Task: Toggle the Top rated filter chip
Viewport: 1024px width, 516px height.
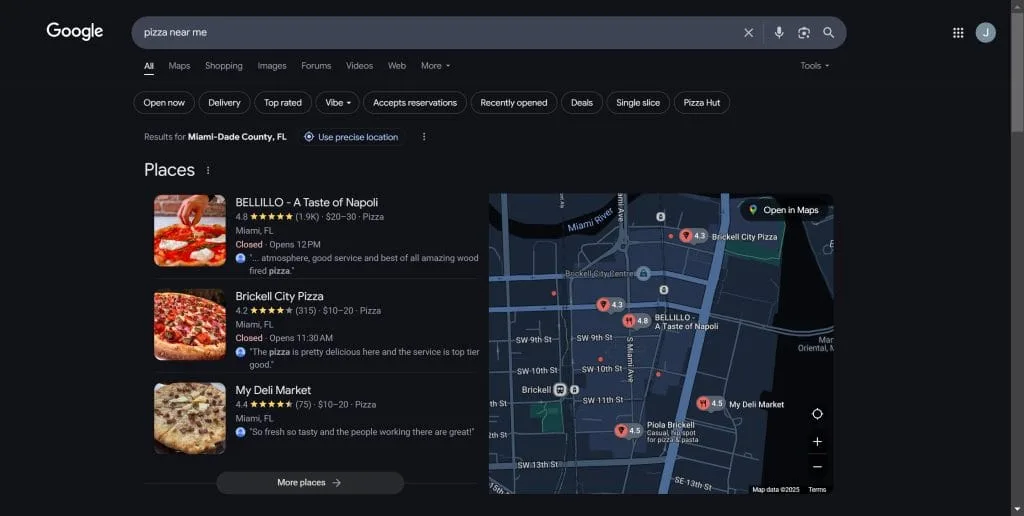Action: pos(283,103)
